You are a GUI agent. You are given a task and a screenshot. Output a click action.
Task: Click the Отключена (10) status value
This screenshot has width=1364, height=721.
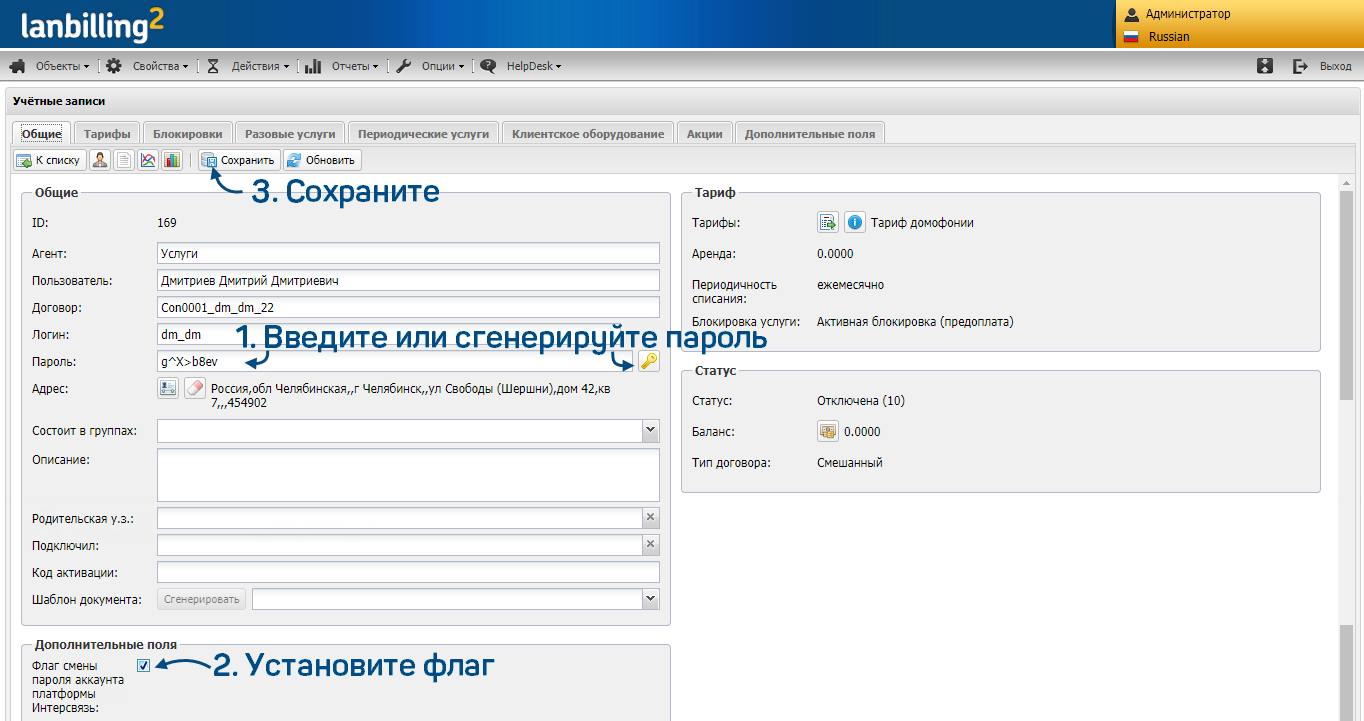(x=861, y=401)
